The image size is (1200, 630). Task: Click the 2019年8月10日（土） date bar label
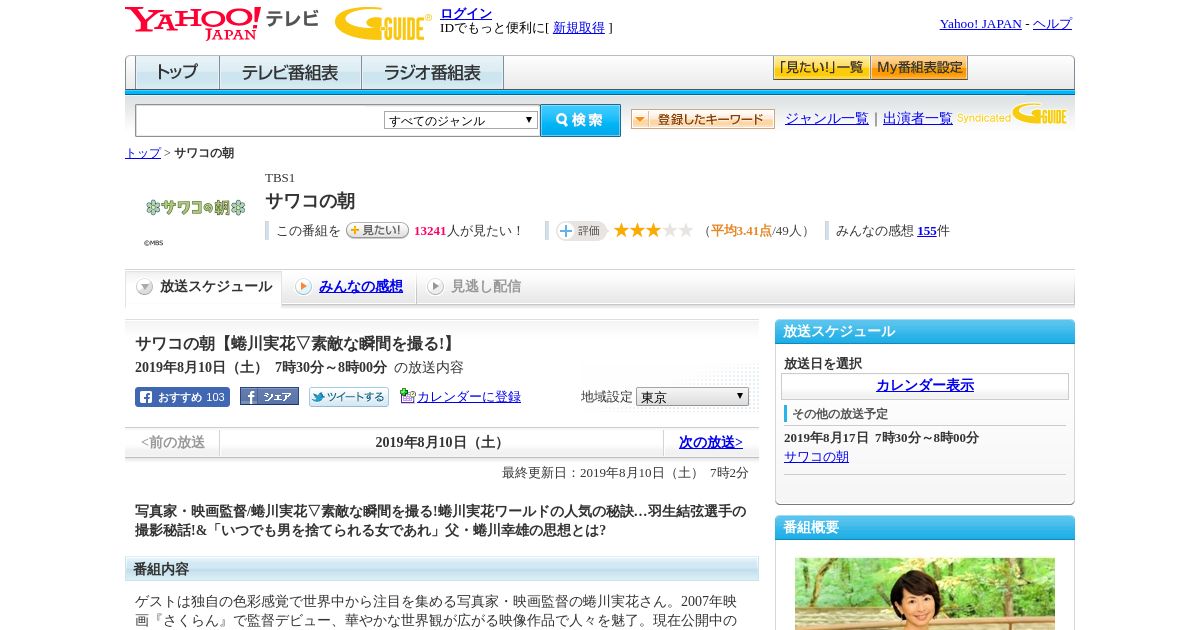[441, 442]
